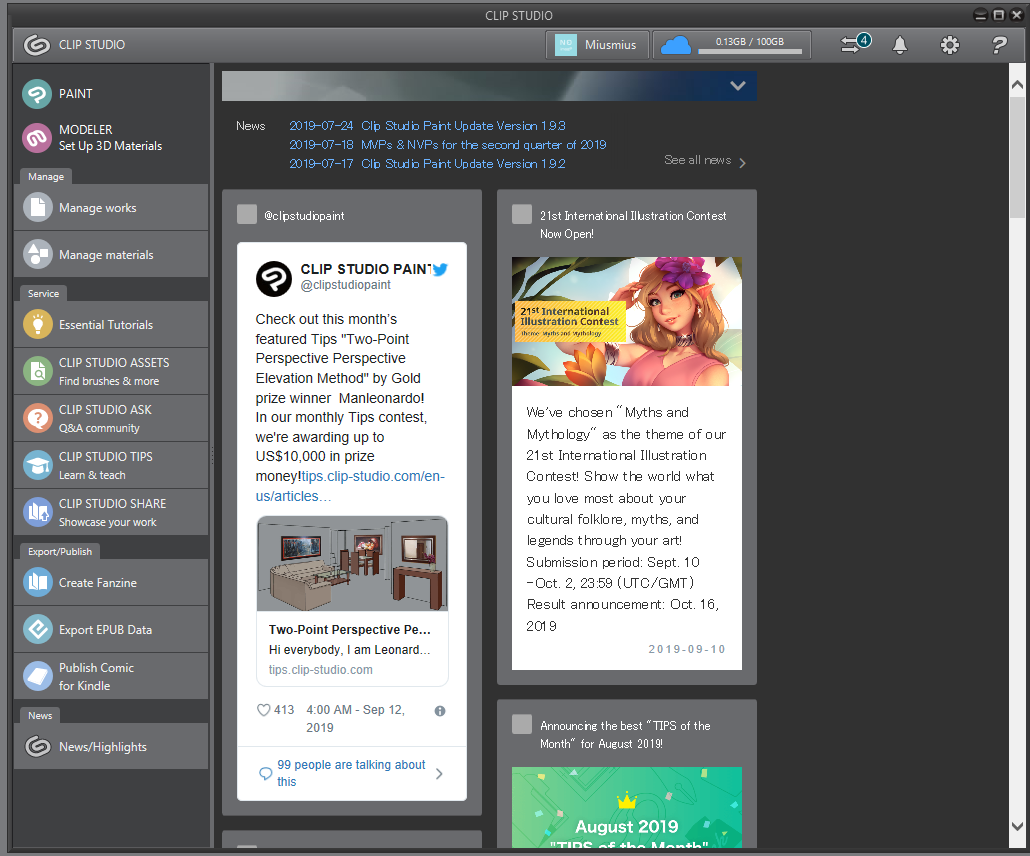The width and height of the screenshot is (1030, 856).
Task: Click cloud storage usage bar 0.13GB / 100GB
Action: tap(750, 45)
